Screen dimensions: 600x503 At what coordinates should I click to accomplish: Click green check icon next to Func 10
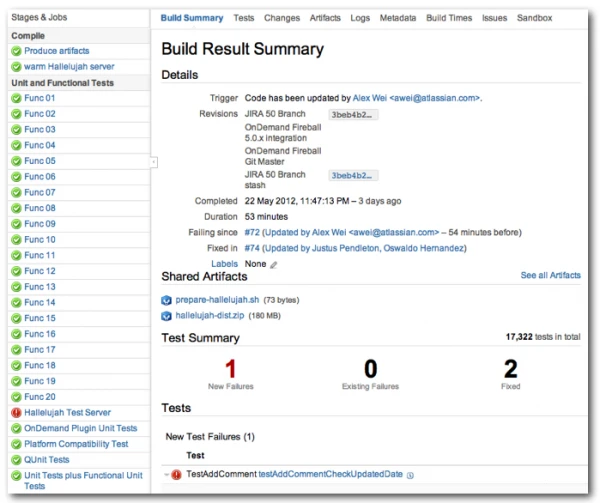tap(16, 240)
